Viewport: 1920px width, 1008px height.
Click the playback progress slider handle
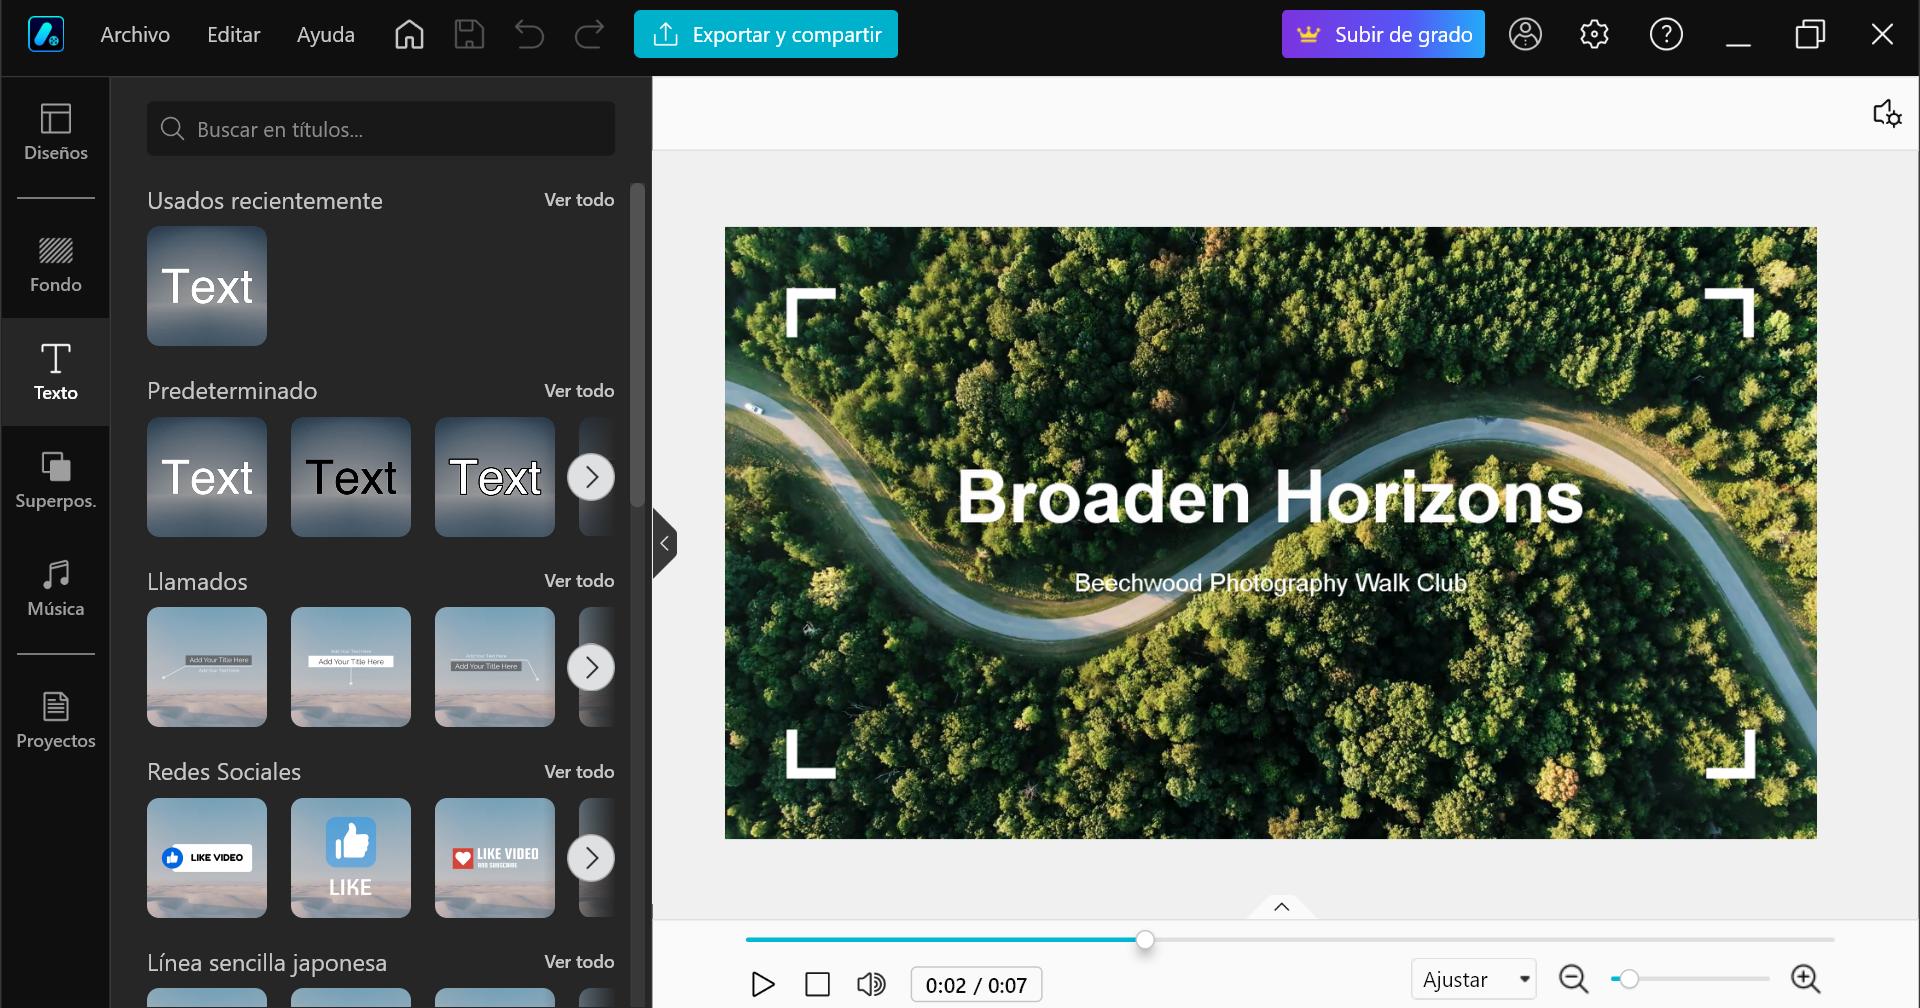pyautogui.click(x=1145, y=940)
